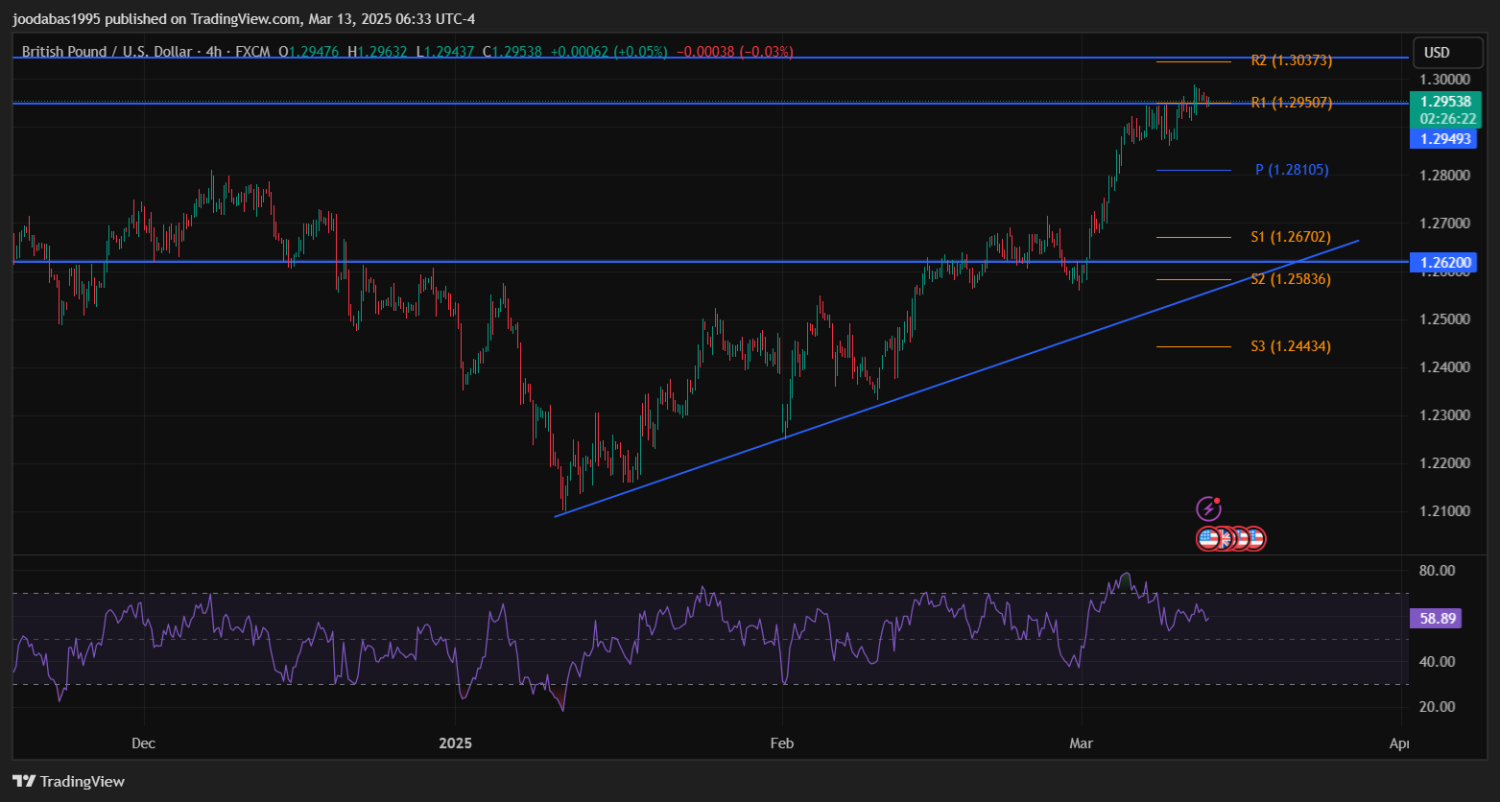Image resolution: width=1500 pixels, height=802 pixels.
Task: Open the leftmost US flag economic event
Action: (1209, 539)
